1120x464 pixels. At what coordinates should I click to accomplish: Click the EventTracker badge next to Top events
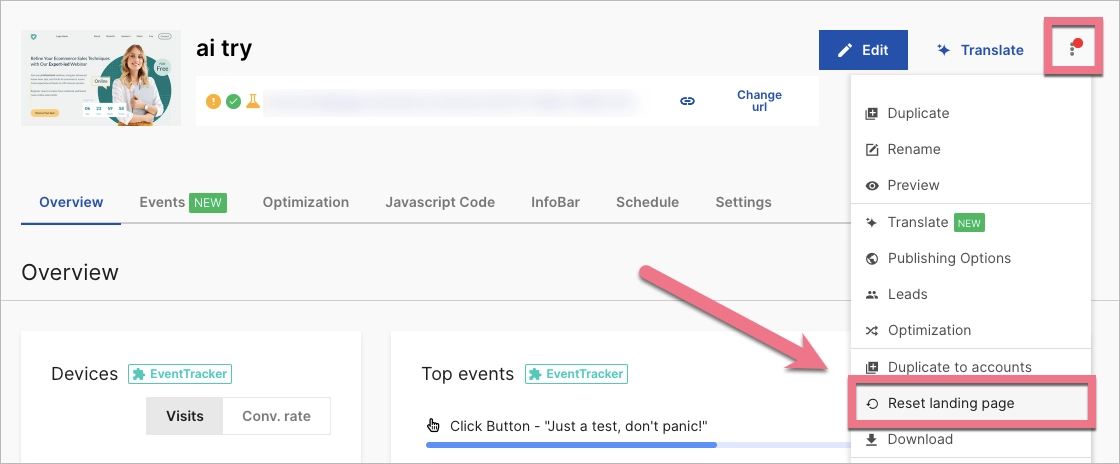pyautogui.click(x=576, y=374)
